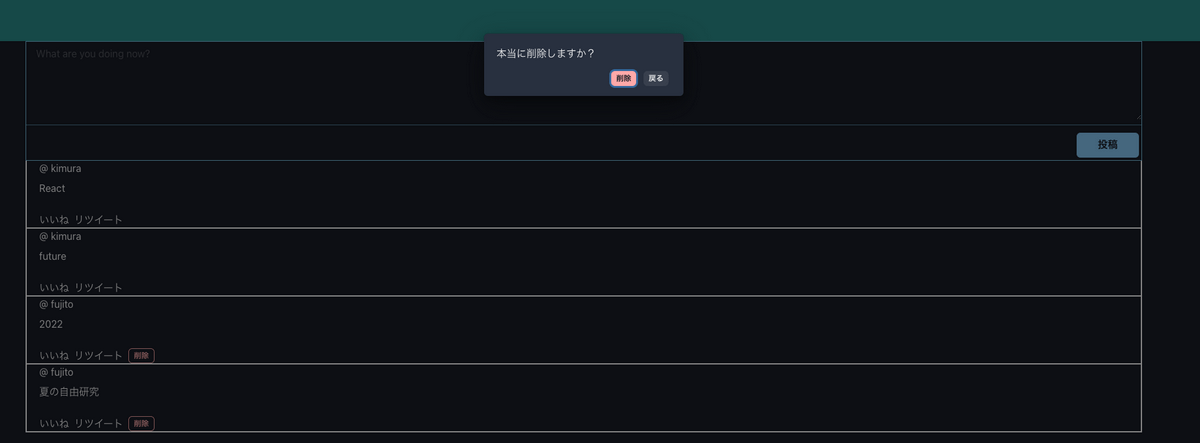
Task: Click いいね under the React tweet
Action: [54, 220]
